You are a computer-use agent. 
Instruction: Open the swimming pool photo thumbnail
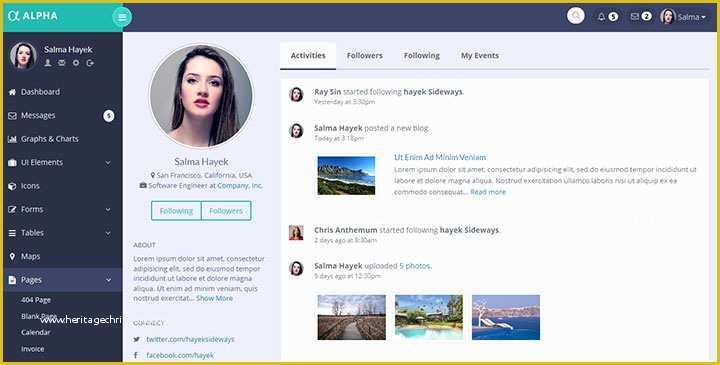429,317
